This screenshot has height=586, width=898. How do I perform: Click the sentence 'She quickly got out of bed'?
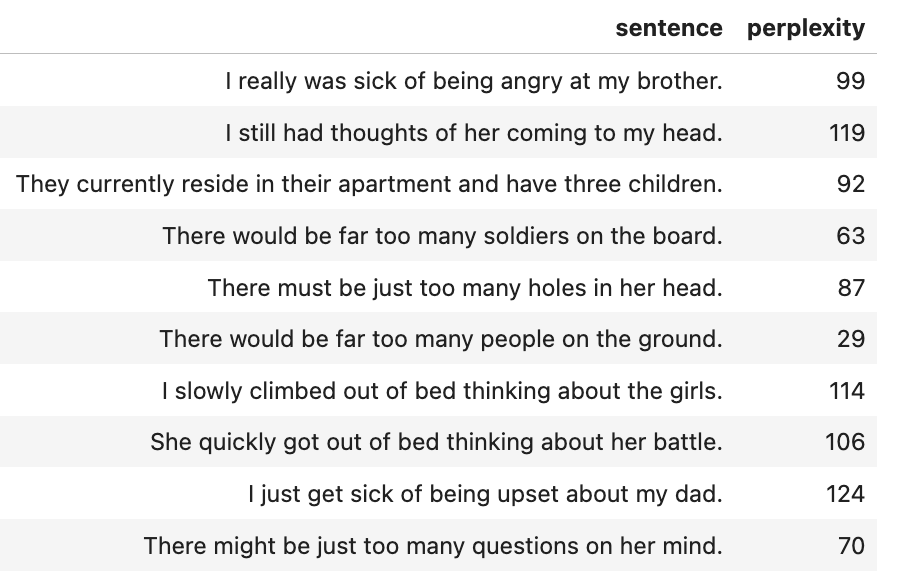[x=436, y=442]
